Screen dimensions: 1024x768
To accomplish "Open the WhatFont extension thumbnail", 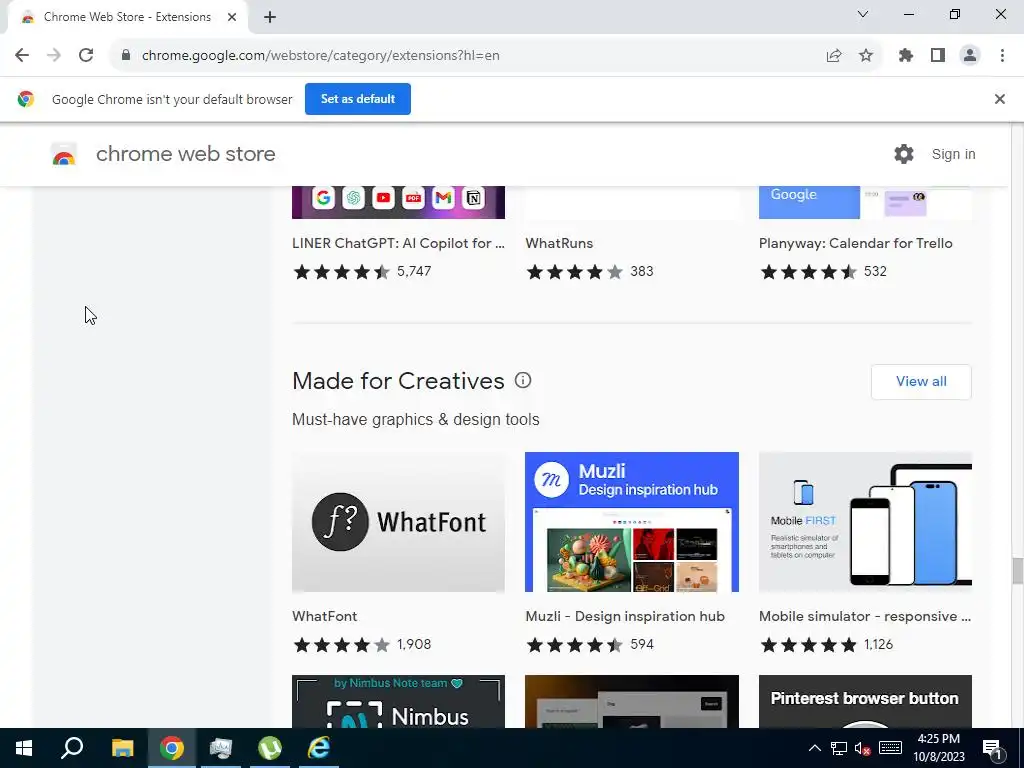I will click(398, 522).
